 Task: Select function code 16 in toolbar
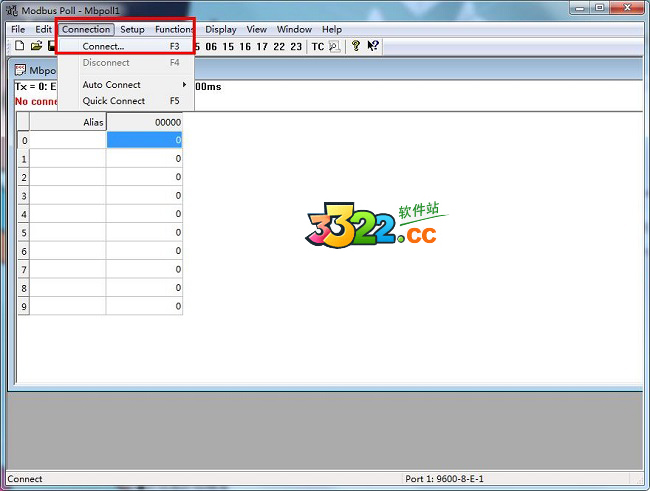pos(245,46)
